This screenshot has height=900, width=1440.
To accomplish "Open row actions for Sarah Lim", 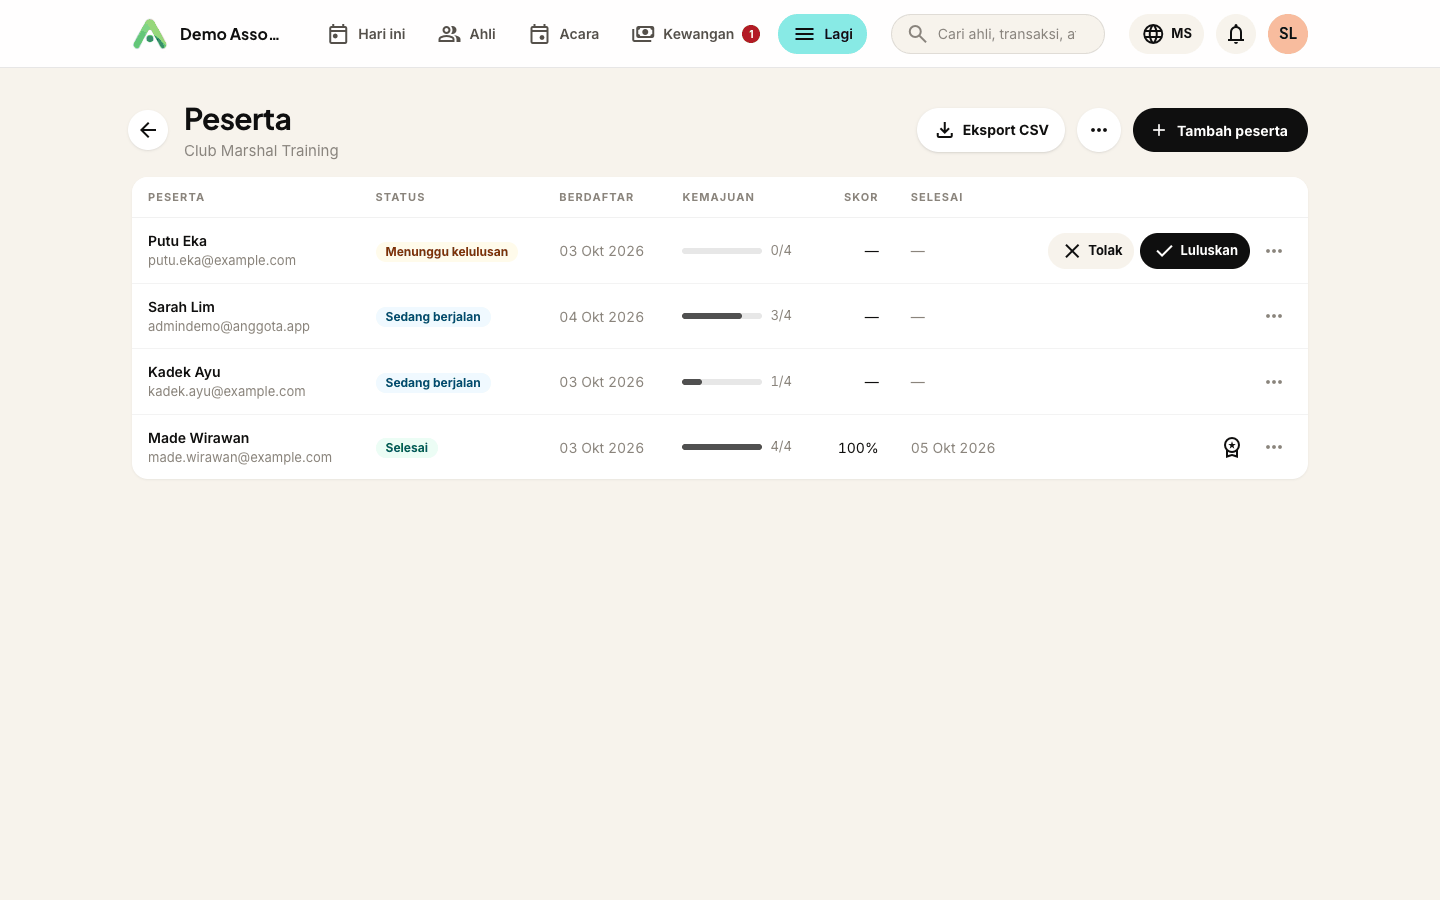I will point(1274,316).
